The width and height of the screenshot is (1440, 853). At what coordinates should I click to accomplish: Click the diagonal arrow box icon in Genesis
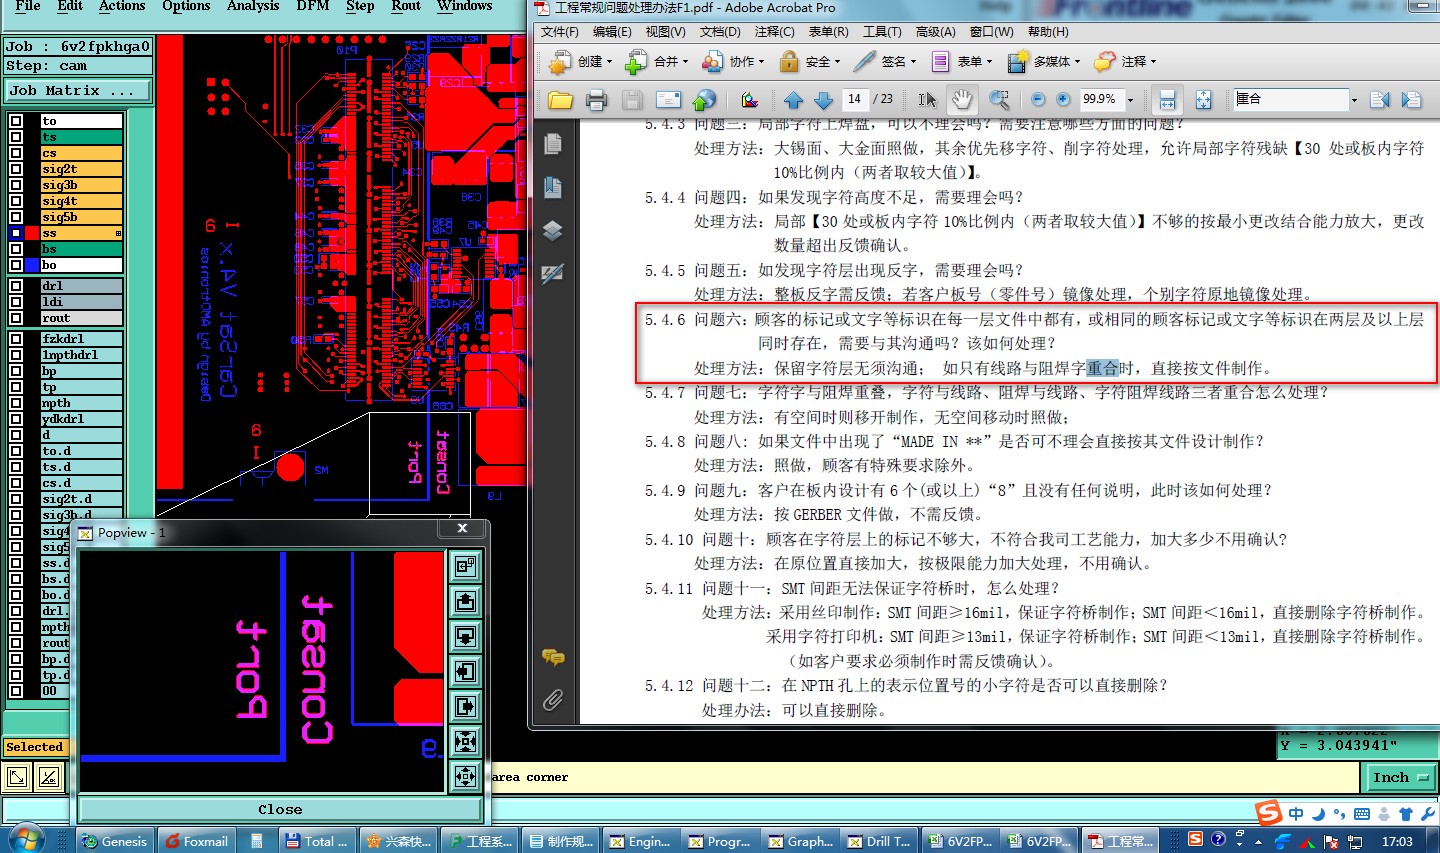point(17,777)
